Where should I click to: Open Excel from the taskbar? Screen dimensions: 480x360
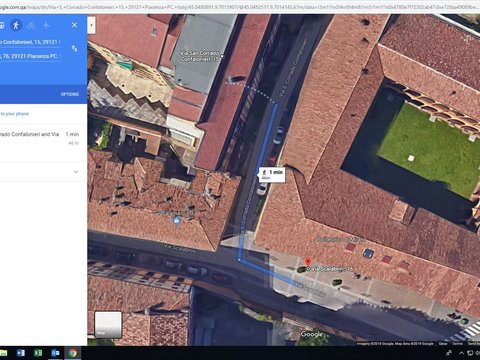click(x=38, y=353)
